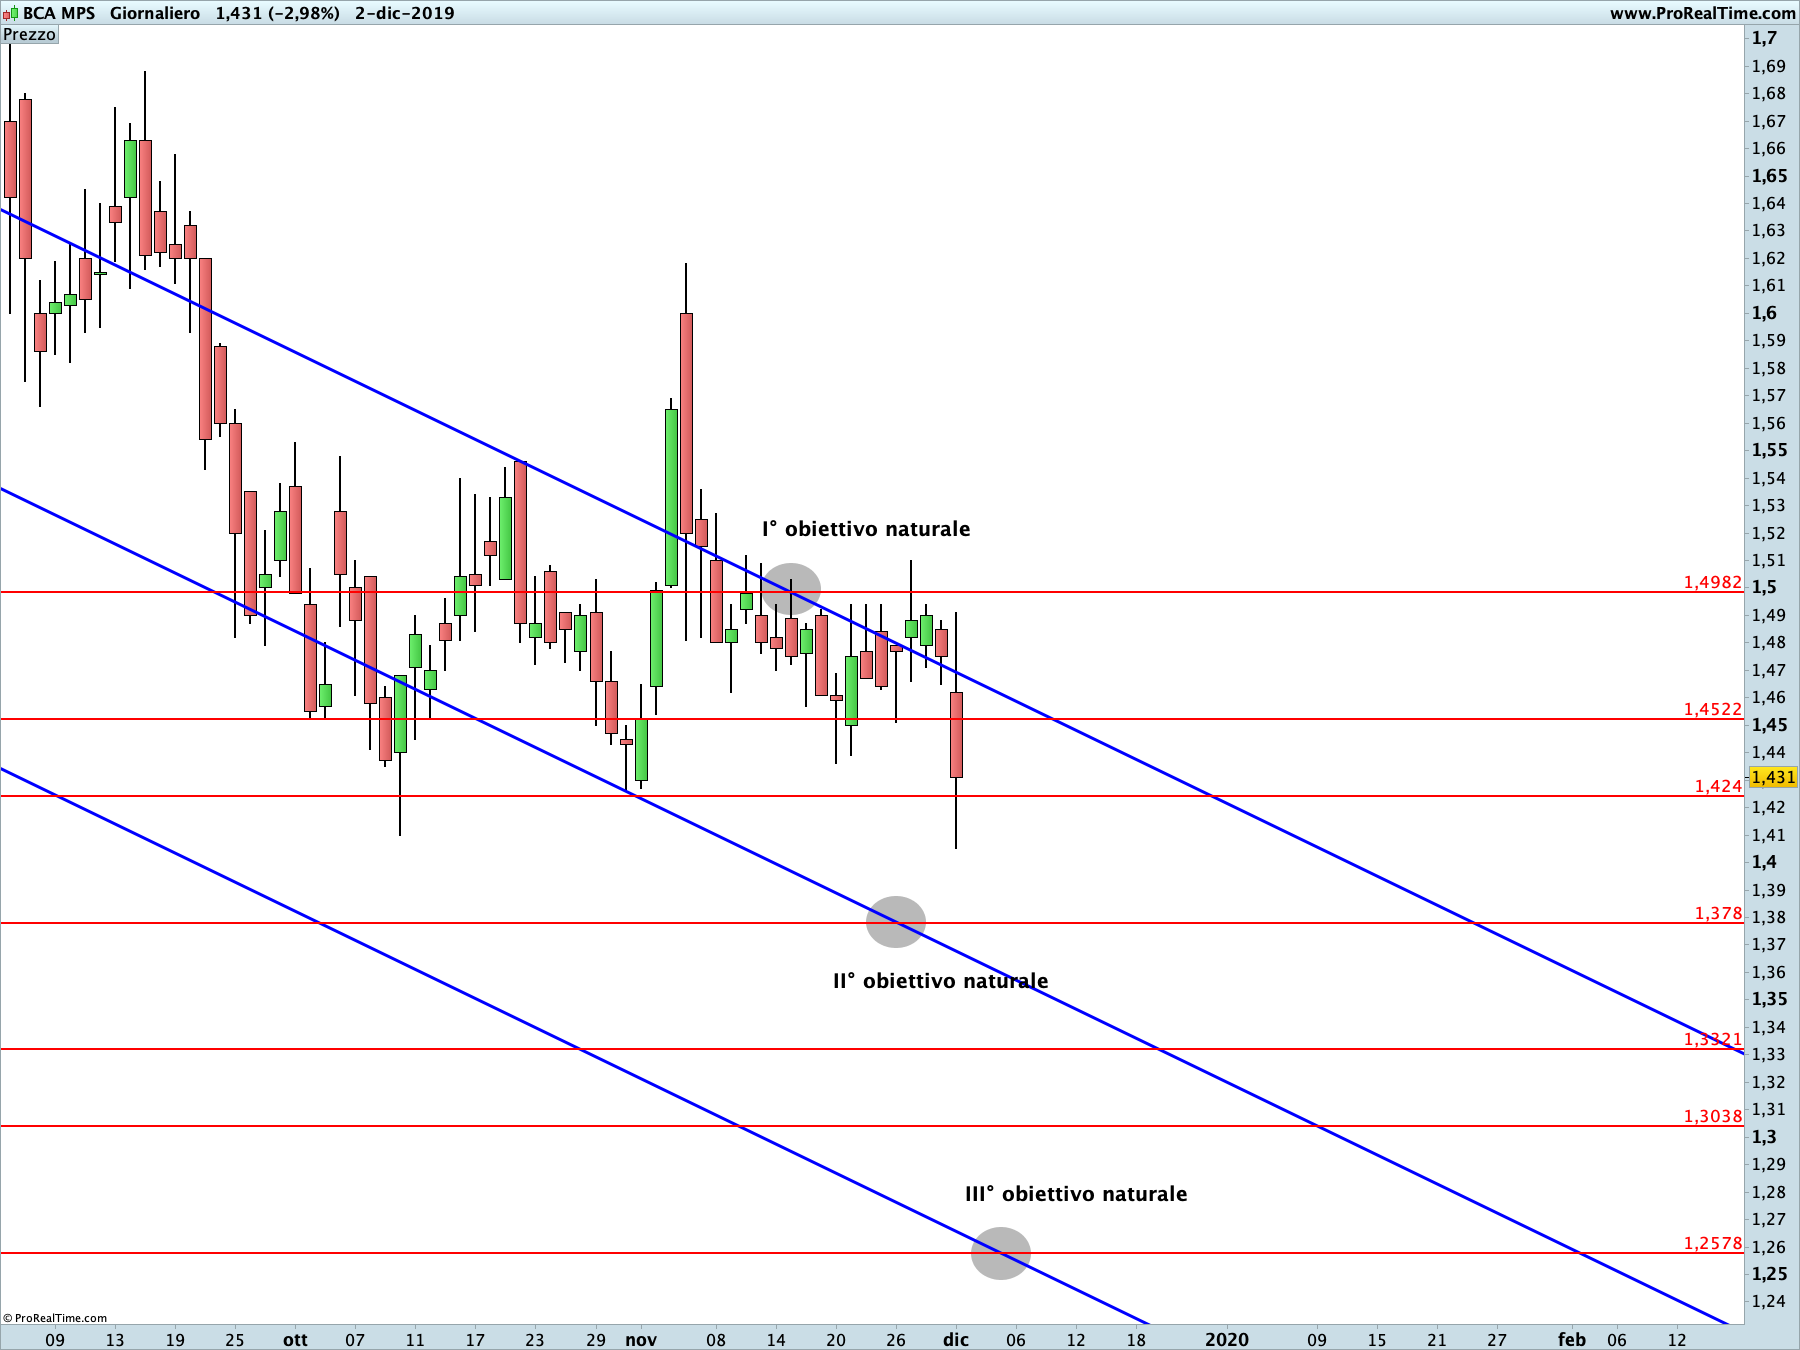Click the BCA MPS ticker title
1800x1350 pixels.
click(59, 13)
